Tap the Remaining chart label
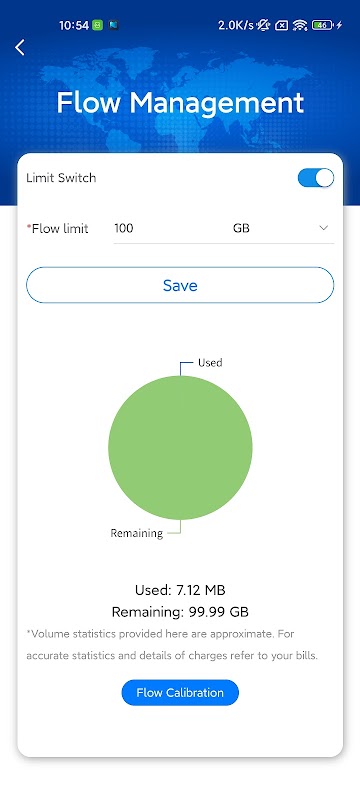Image resolution: width=360 pixels, height=800 pixels. tap(137, 533)
